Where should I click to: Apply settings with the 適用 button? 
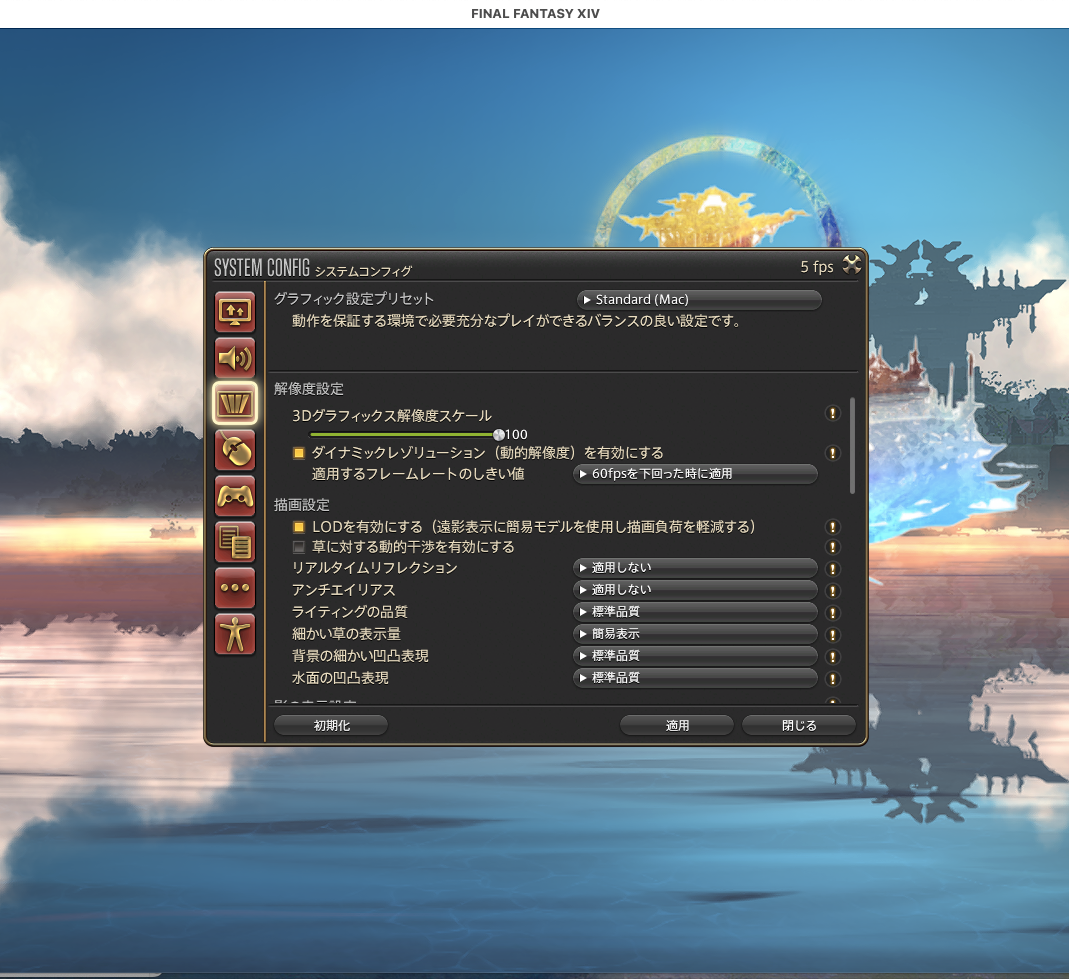click(677, 725)
